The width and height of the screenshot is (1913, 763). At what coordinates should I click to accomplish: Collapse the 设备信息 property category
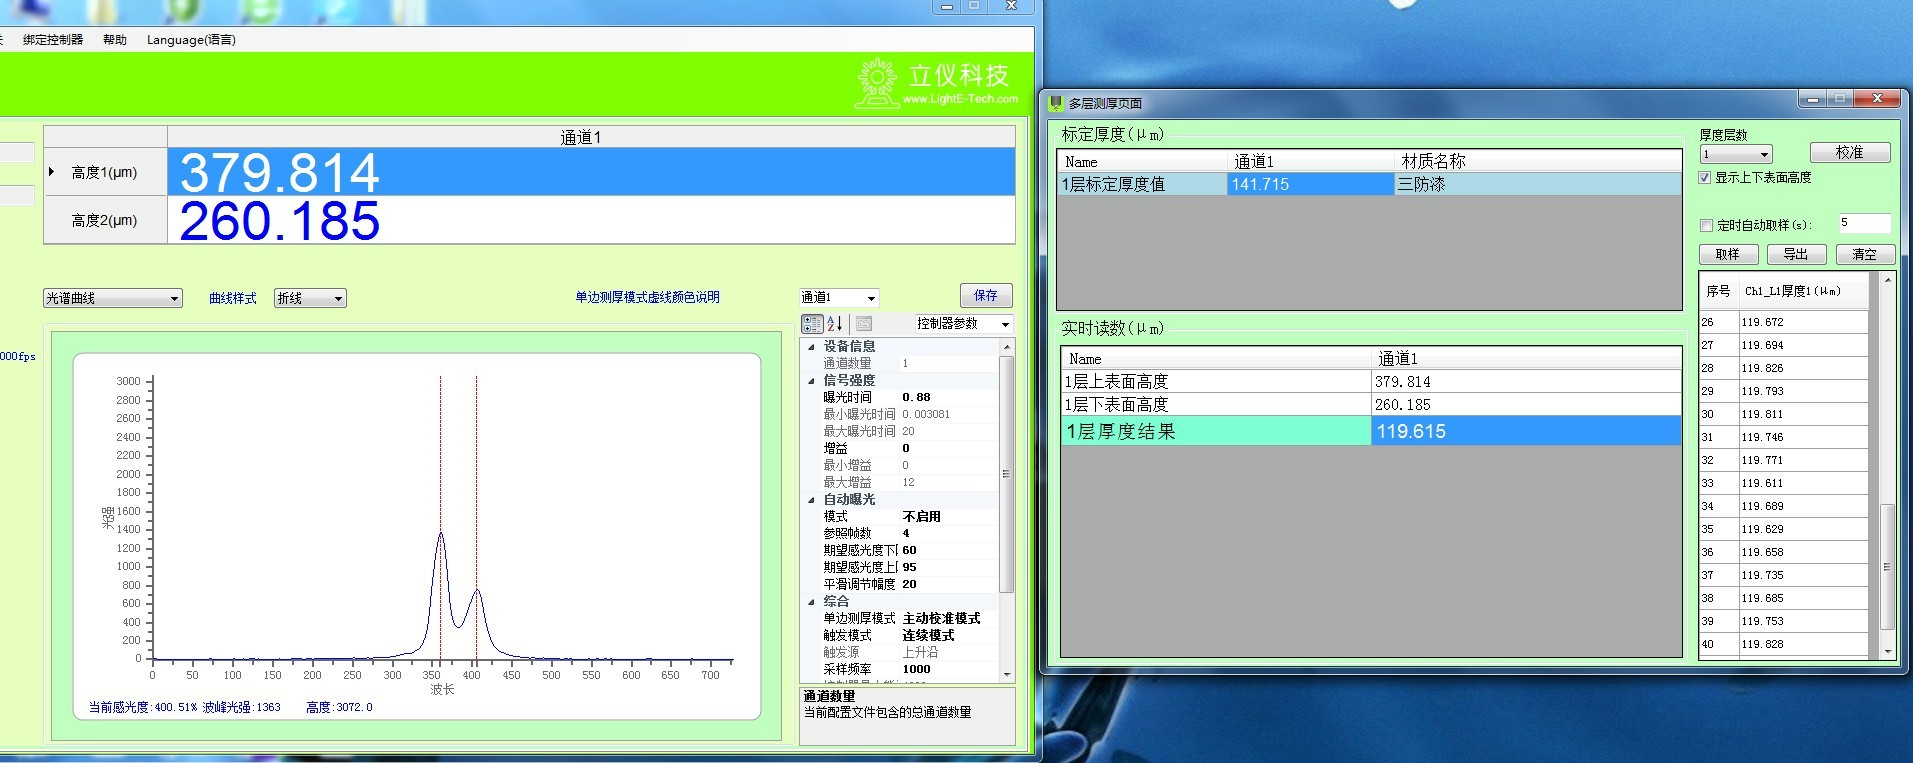(811, 347)
